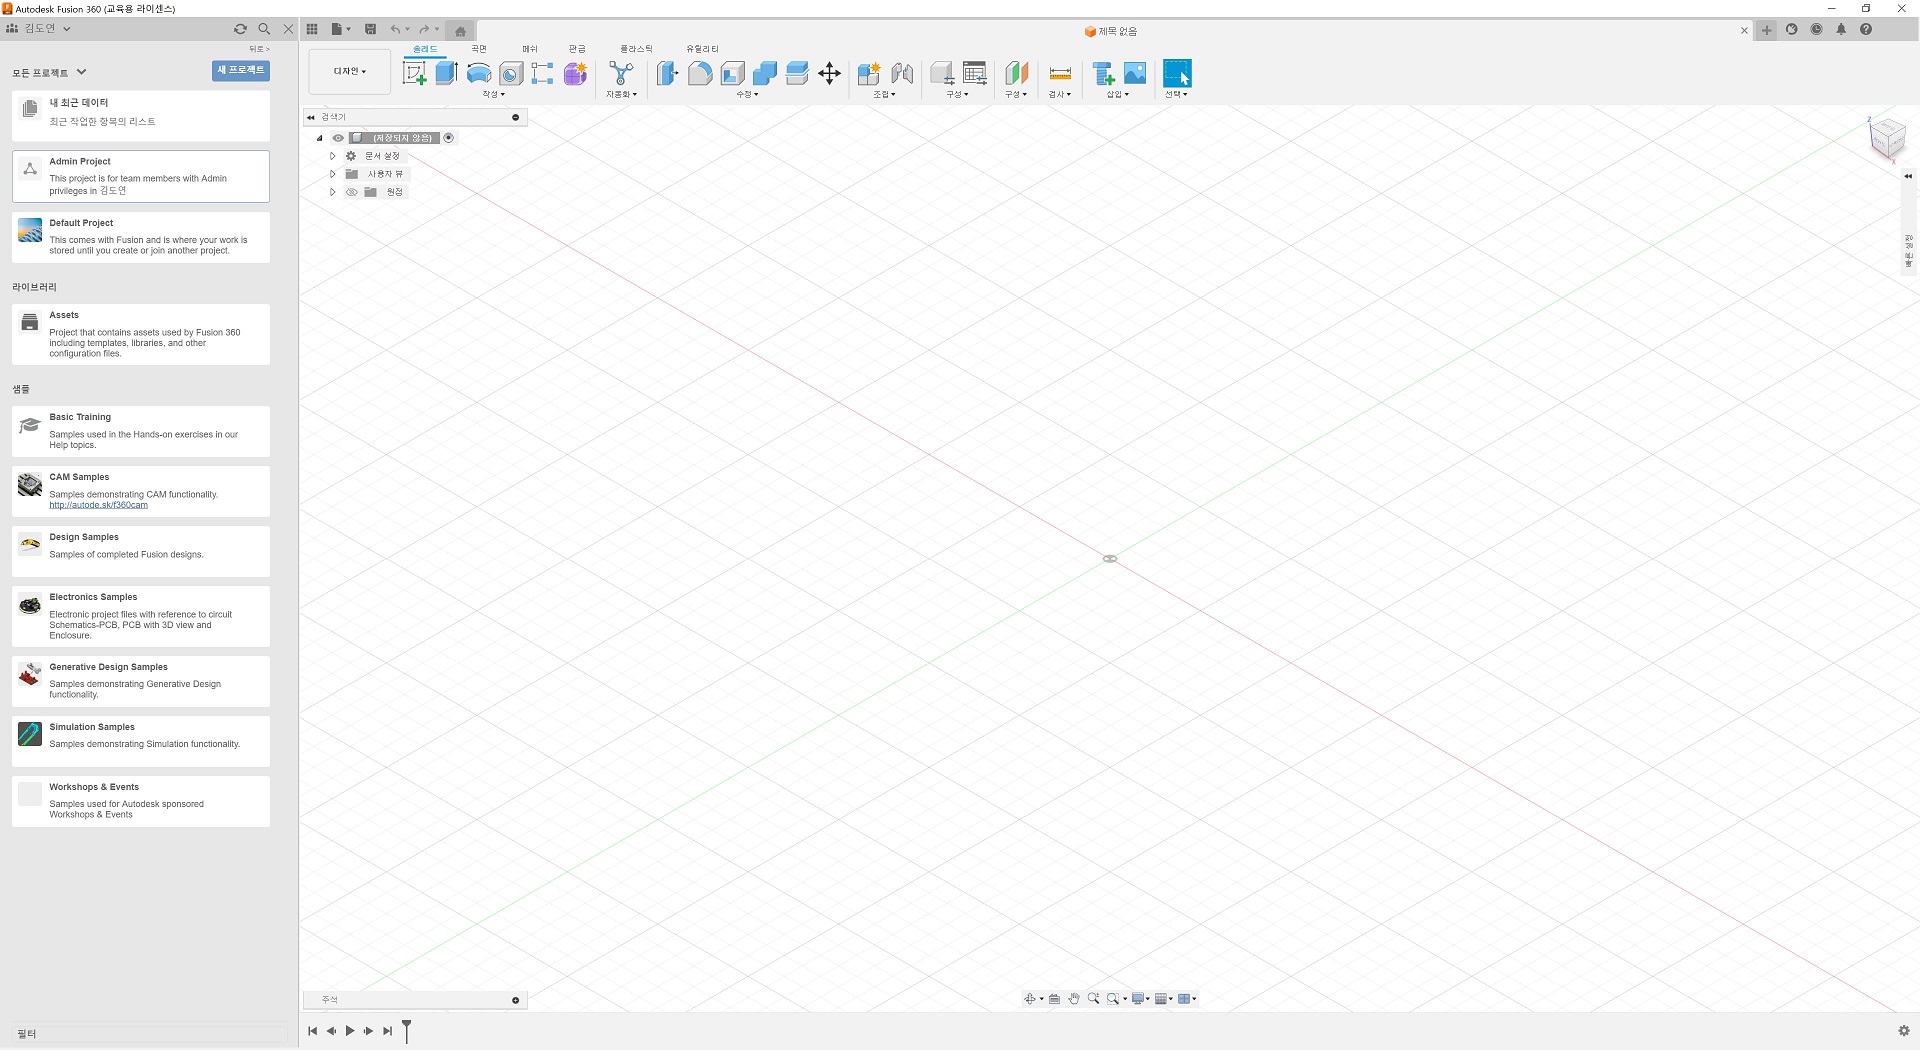Select the Offset Face tool
This screenshot has height=1050, width=1920.
797,73
